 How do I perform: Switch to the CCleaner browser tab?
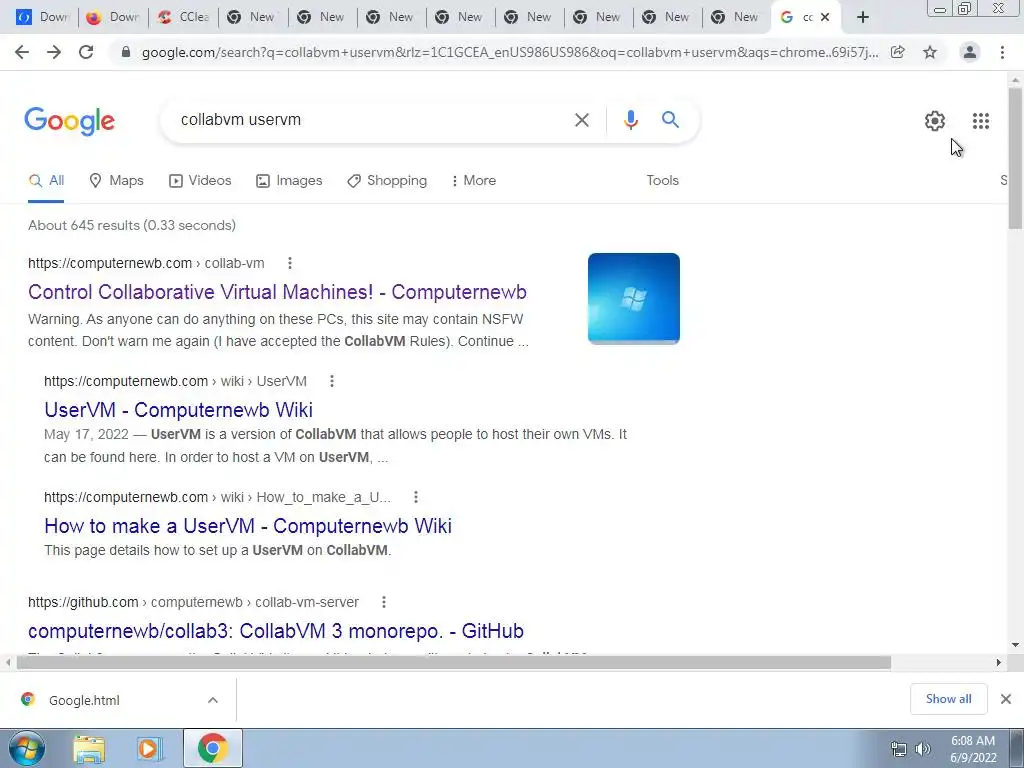pyautogui.click(x=184, y=17)
